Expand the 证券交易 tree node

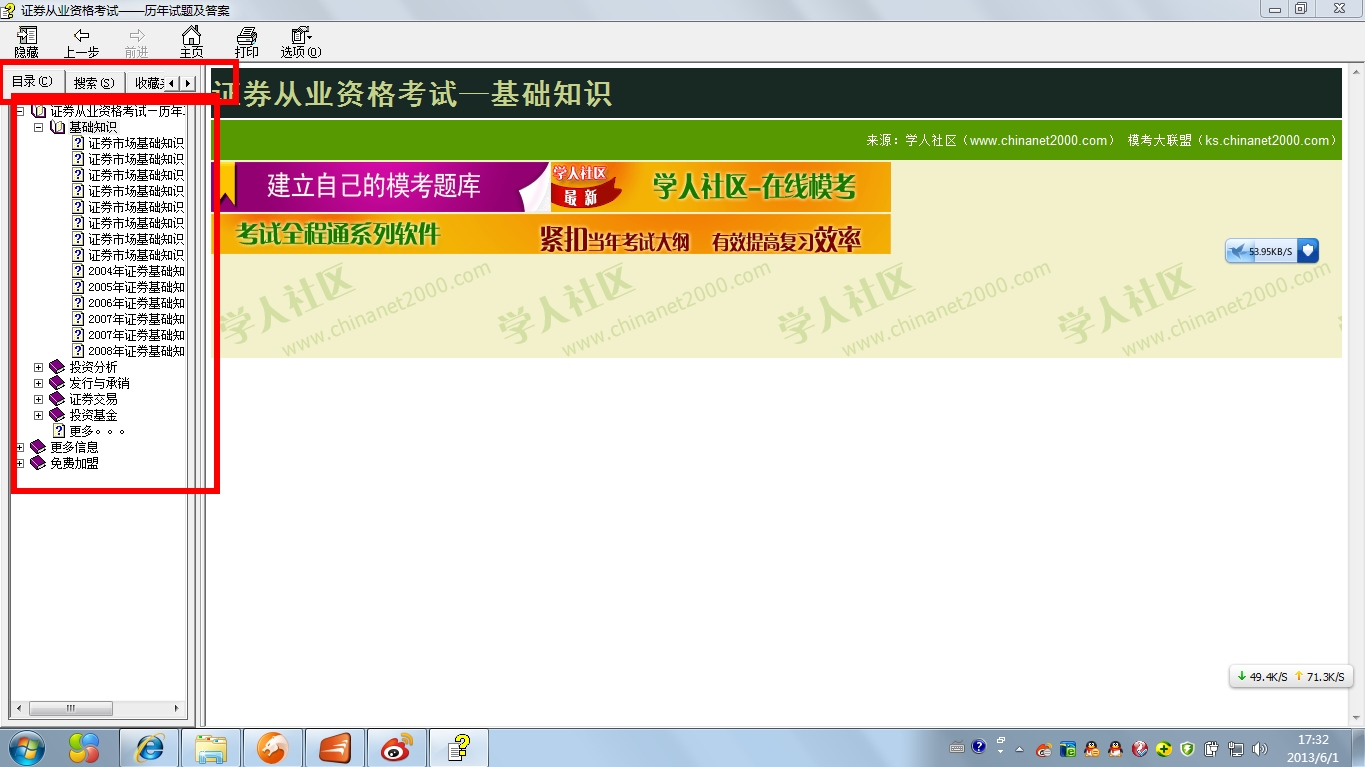[x=39, y=399]
